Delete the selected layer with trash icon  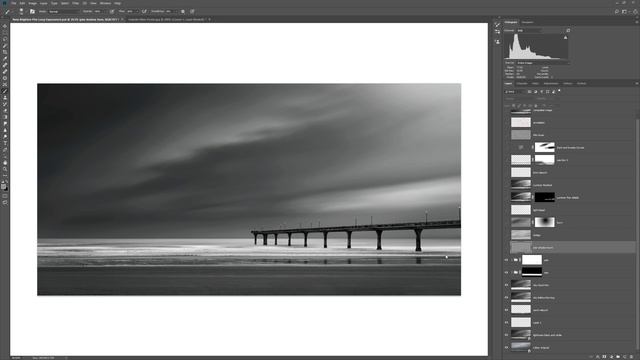coord(631,357)
